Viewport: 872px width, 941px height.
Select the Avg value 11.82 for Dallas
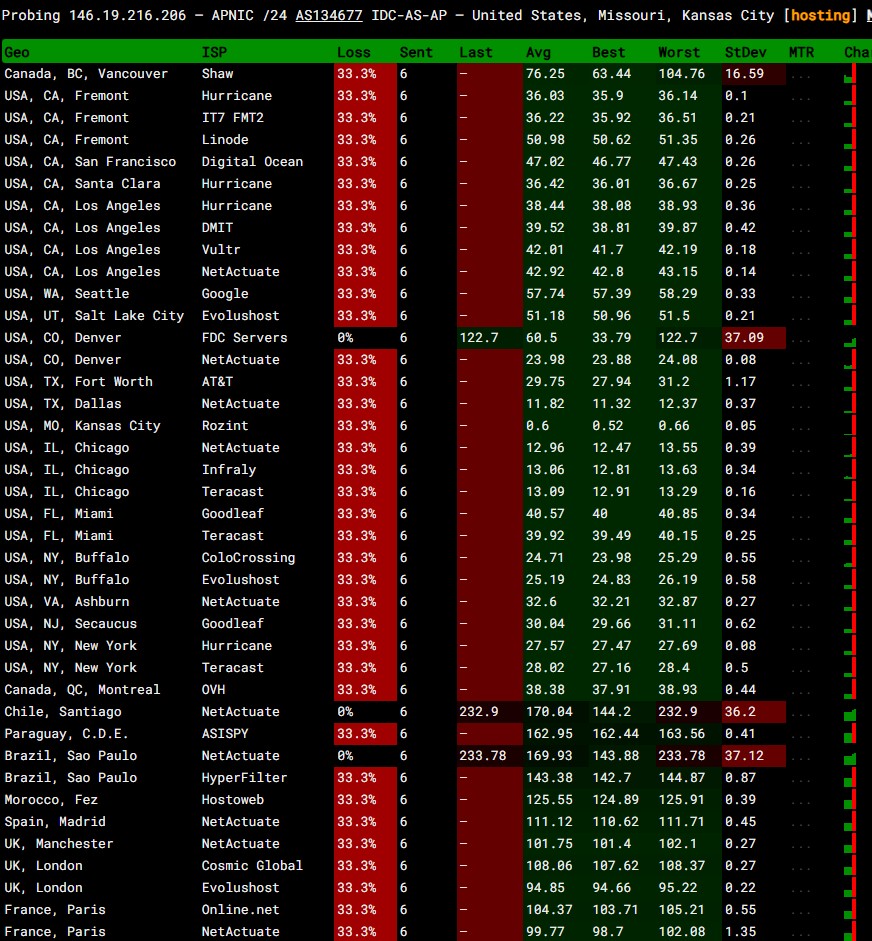point(545,403)
